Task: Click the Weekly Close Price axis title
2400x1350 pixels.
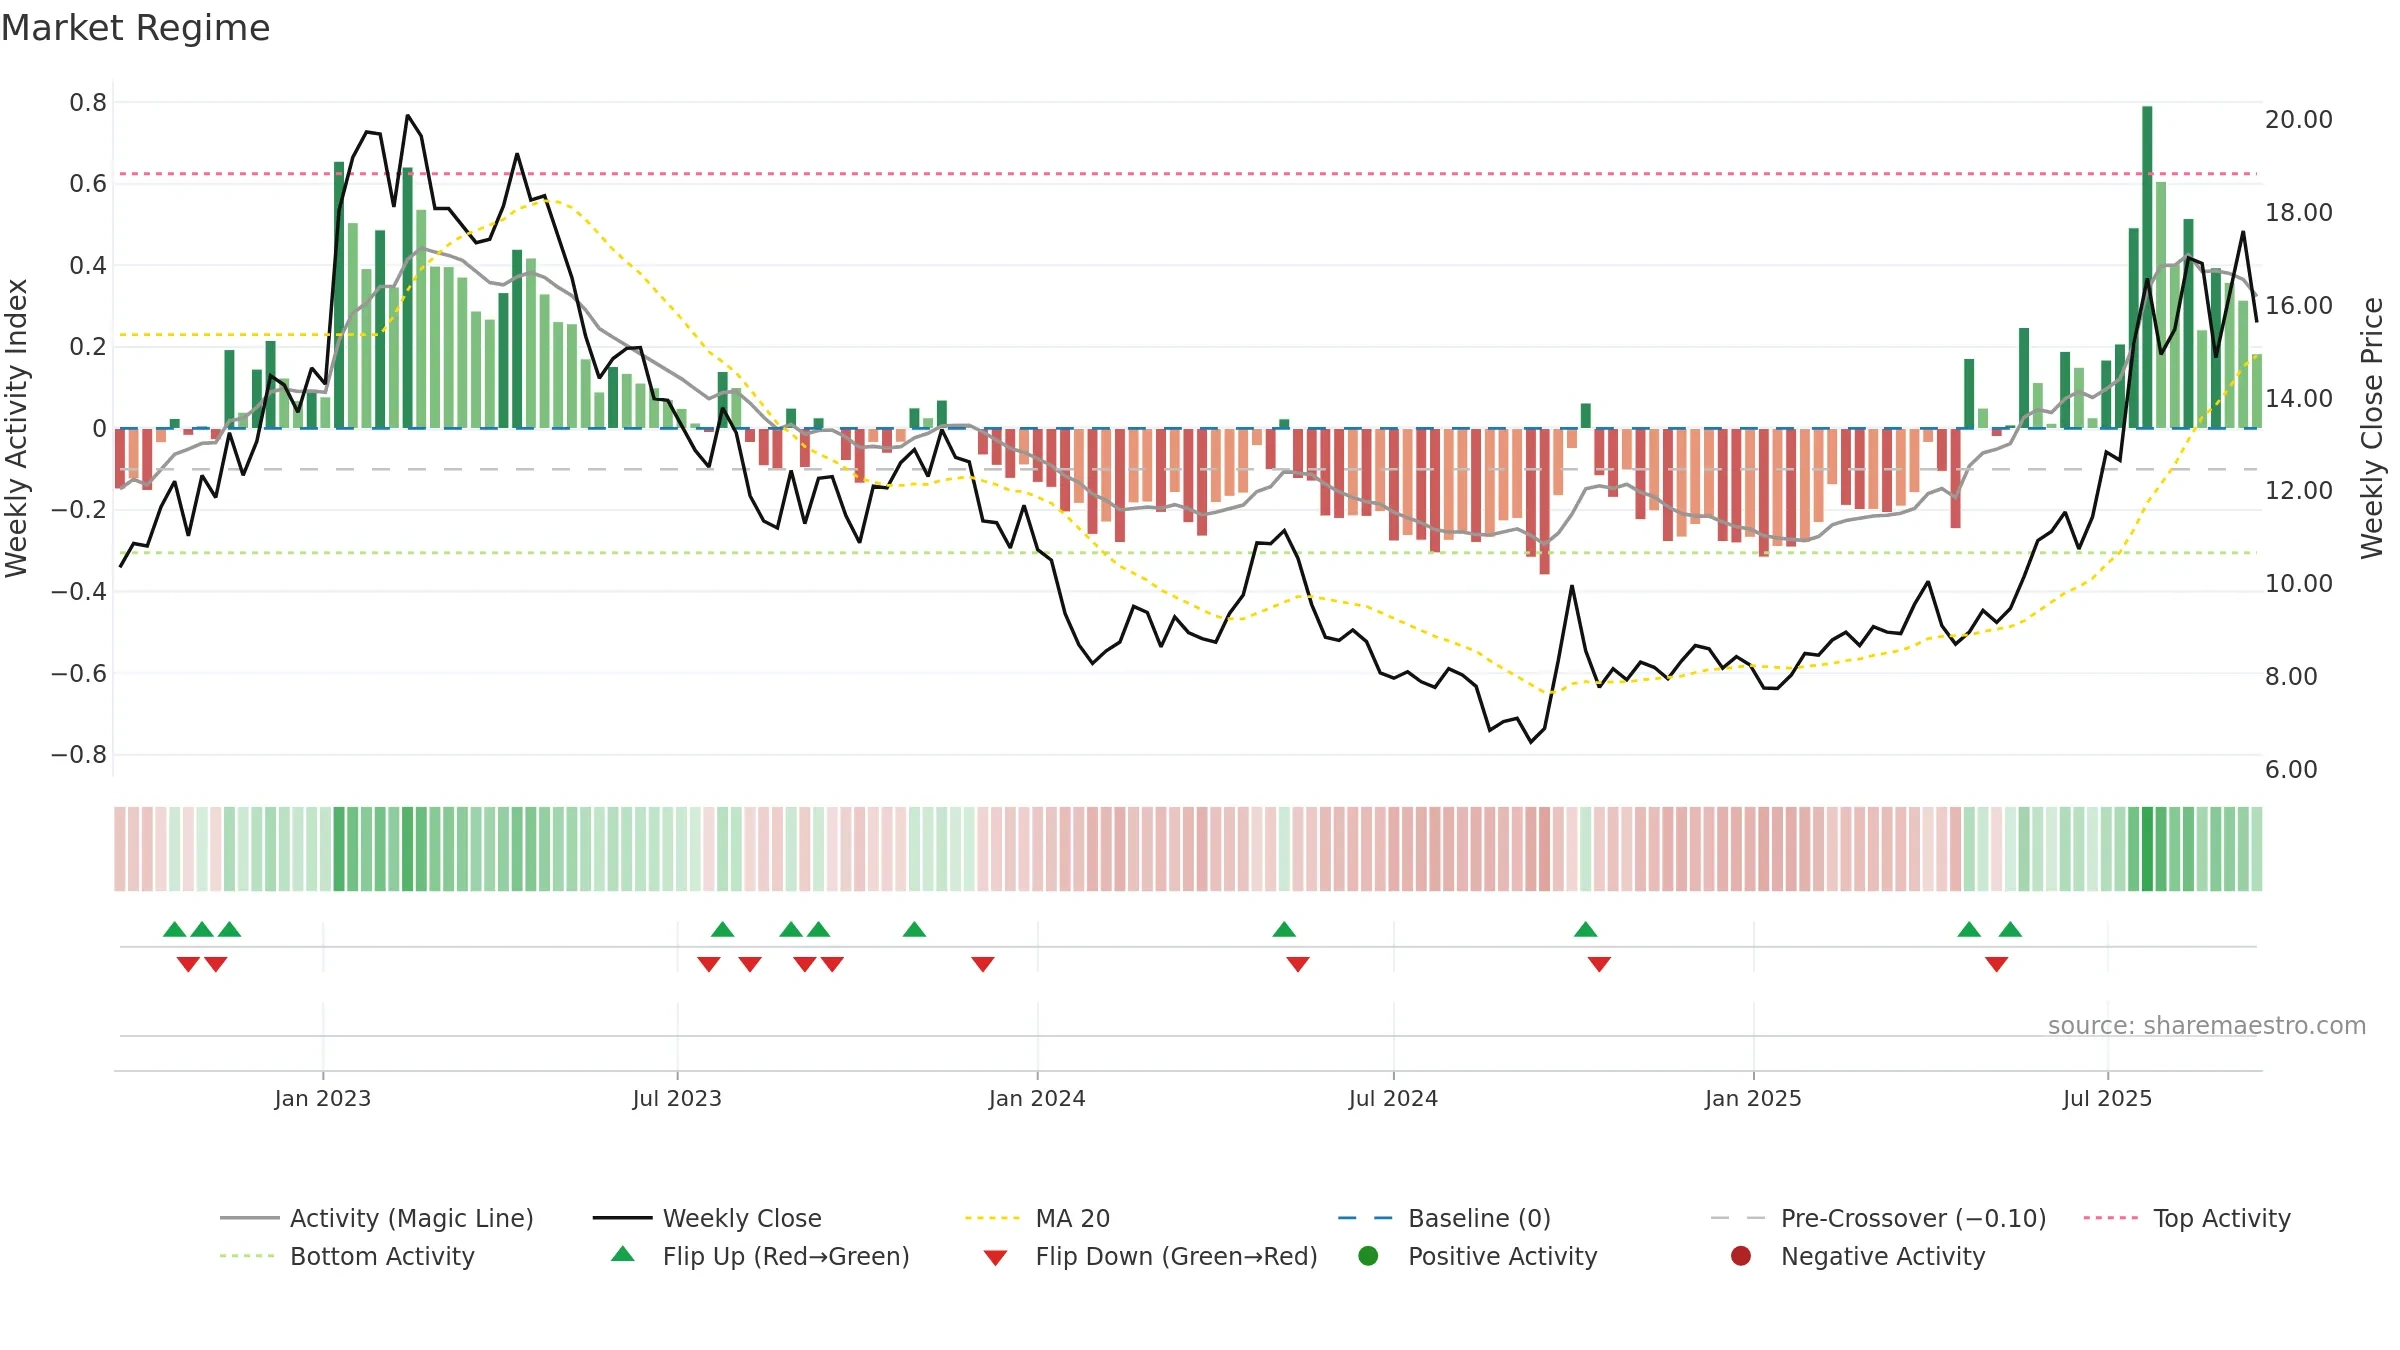Action: click(x=2372, y=428)
